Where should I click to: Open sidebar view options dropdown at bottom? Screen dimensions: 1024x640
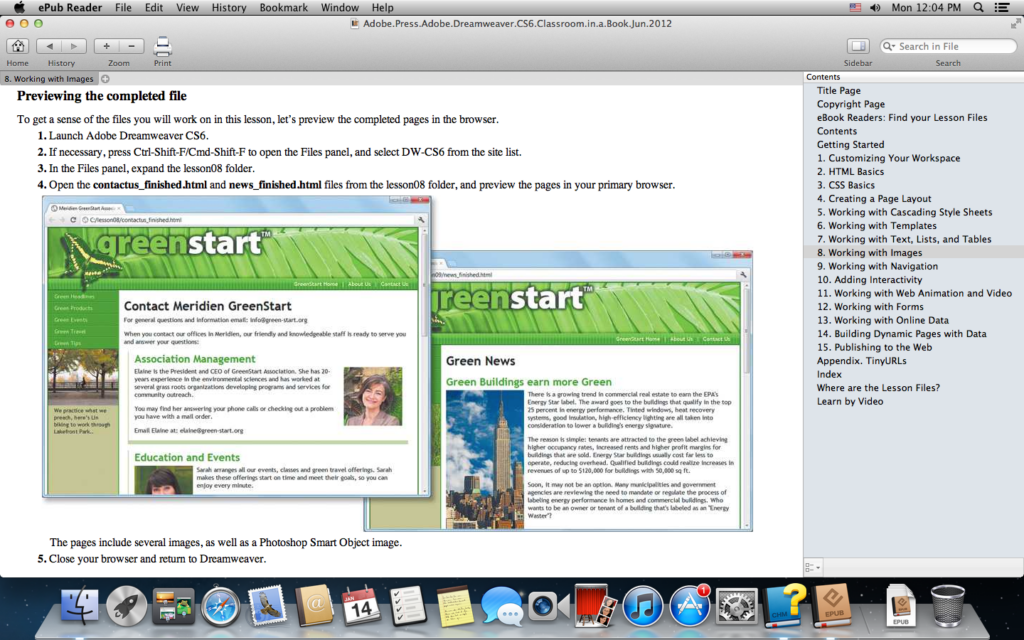click(x=812, y=568)
